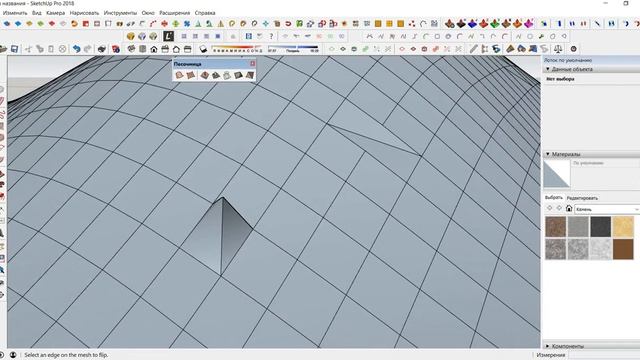Click the gray Redo arrow
The height and width of the screenshot is (360, 640).
[x=87, y=49]
